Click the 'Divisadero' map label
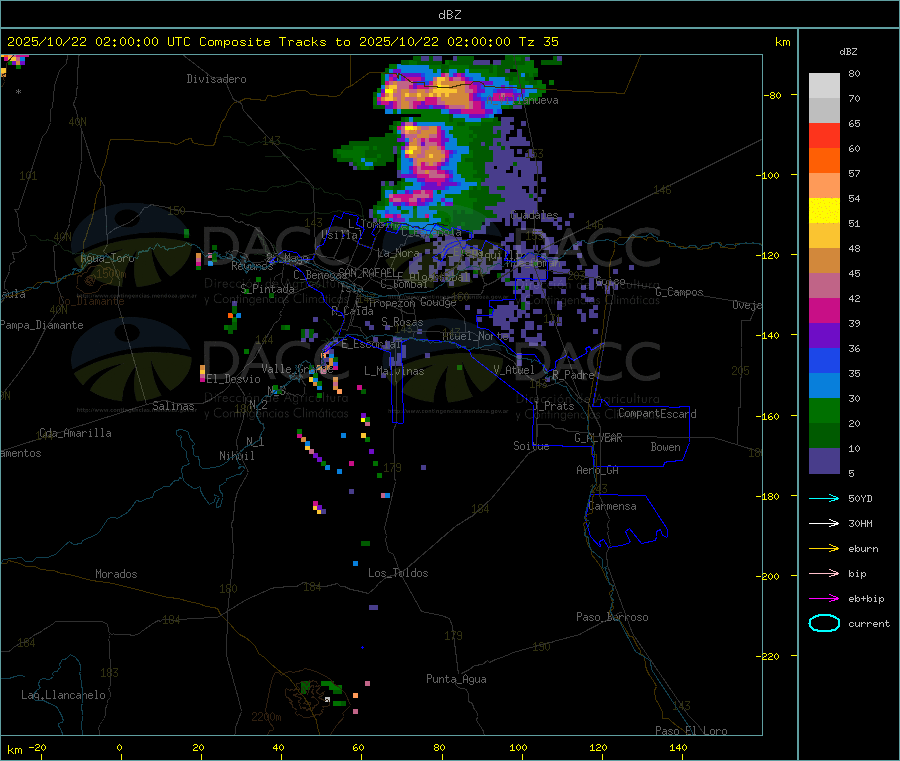900x761 pixels. pos(216,79)
